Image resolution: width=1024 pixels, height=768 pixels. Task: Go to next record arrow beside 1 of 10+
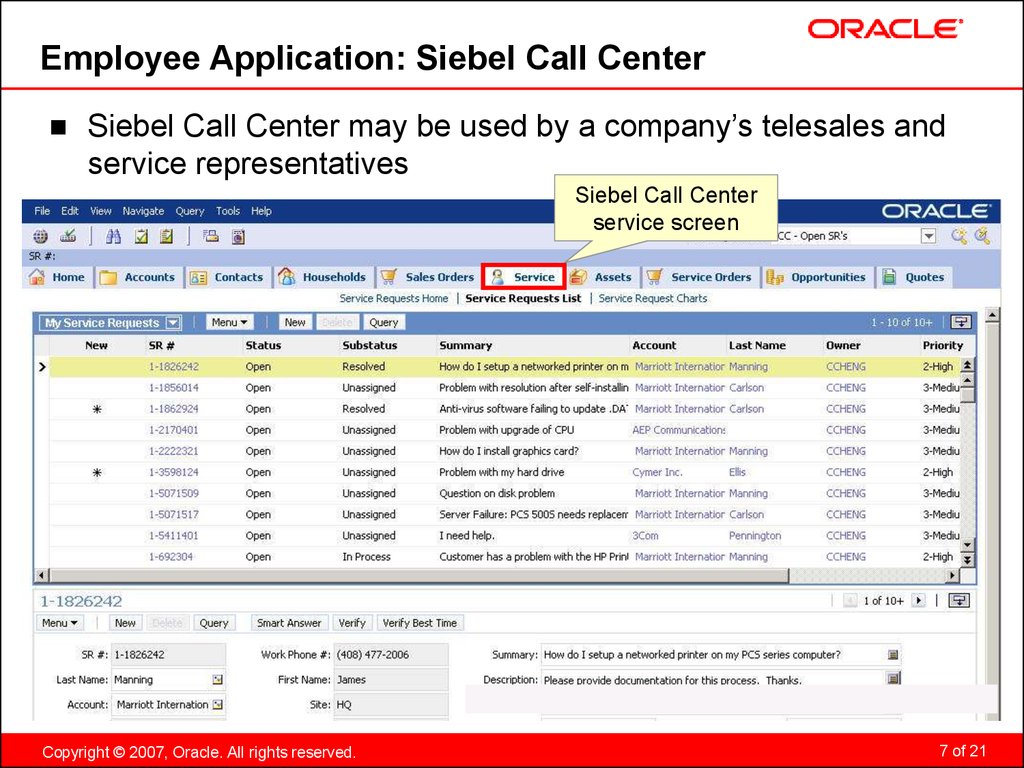pyautogui.click(x=918, y=600)
